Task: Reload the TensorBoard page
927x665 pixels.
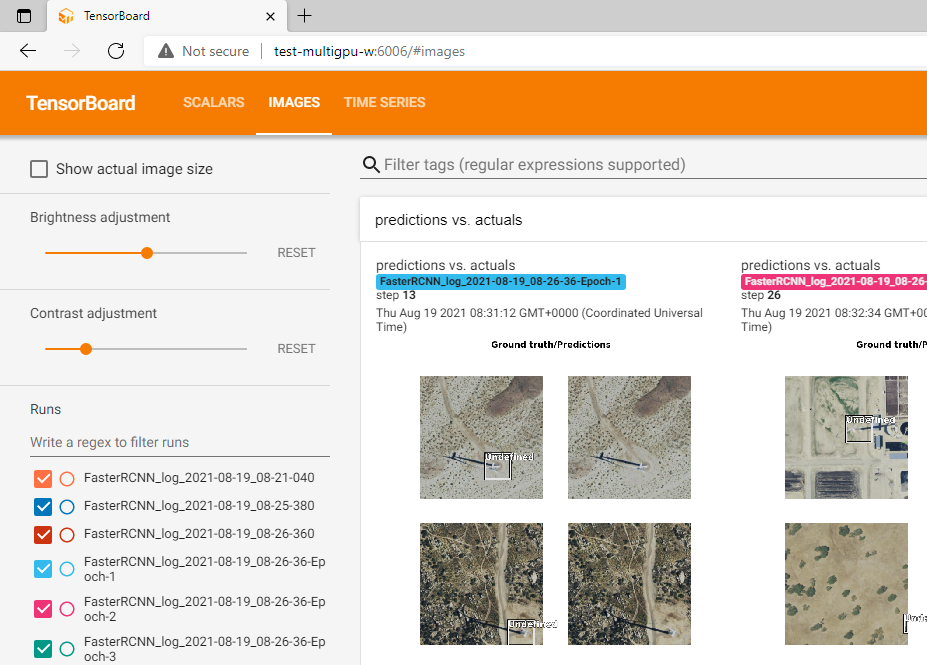Action: (x=116, y=51)
